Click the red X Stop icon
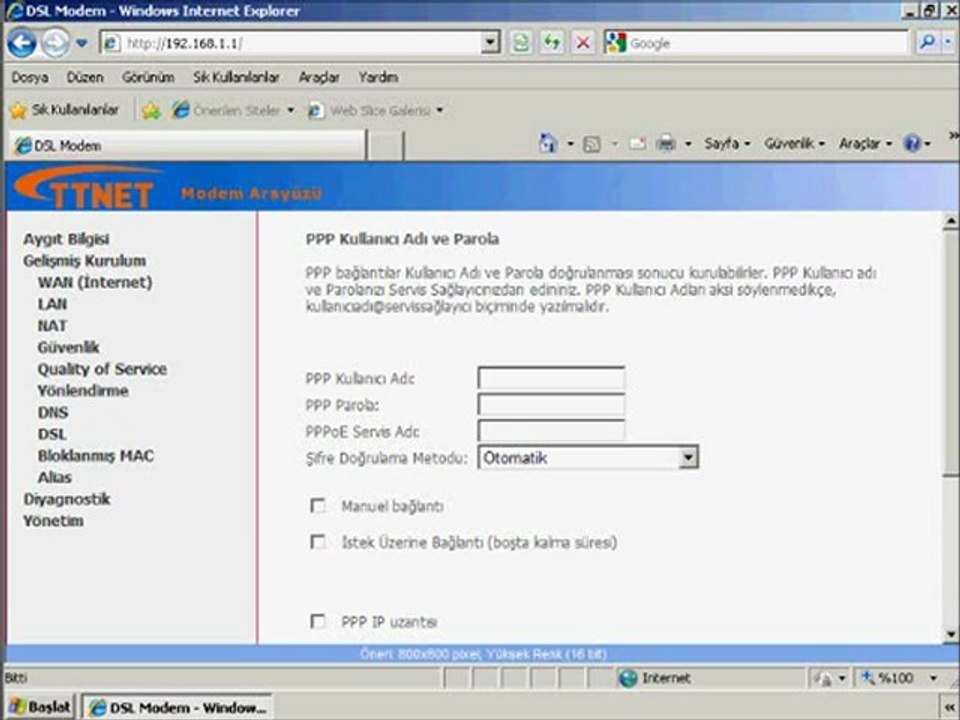 (x=583, y=43)
